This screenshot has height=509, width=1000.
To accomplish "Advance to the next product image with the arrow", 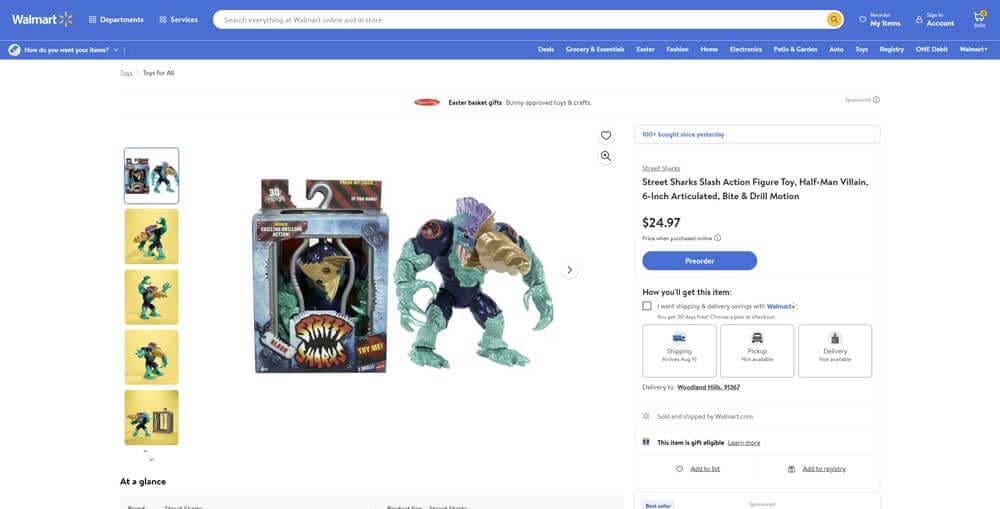I will click(x=570, y=270).
